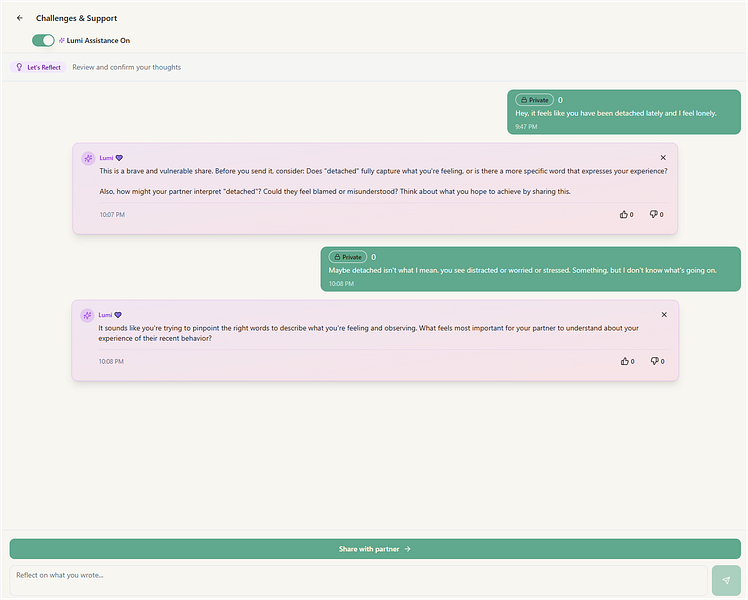Dismiss the Lumi reply from 10:08 PM
Image resolution: width=748 pixels, height=600 pixels.
point(664,315)
